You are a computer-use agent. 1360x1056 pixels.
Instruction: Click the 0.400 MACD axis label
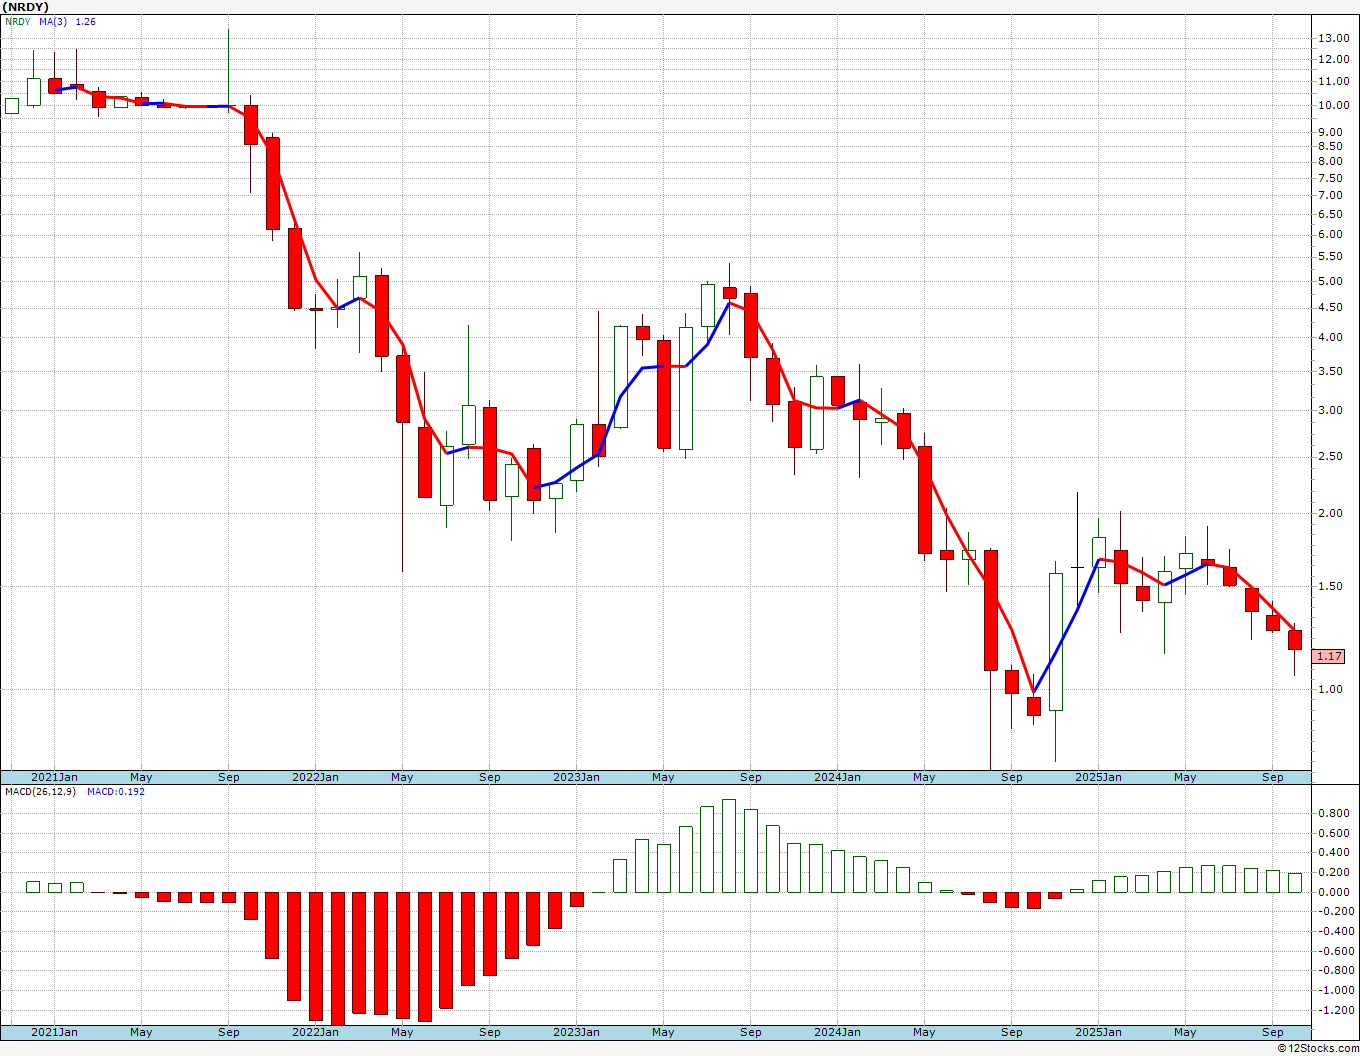[1333, 852]
